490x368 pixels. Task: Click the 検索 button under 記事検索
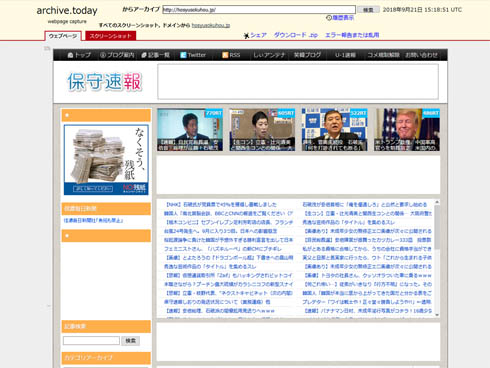click(130, 341)
